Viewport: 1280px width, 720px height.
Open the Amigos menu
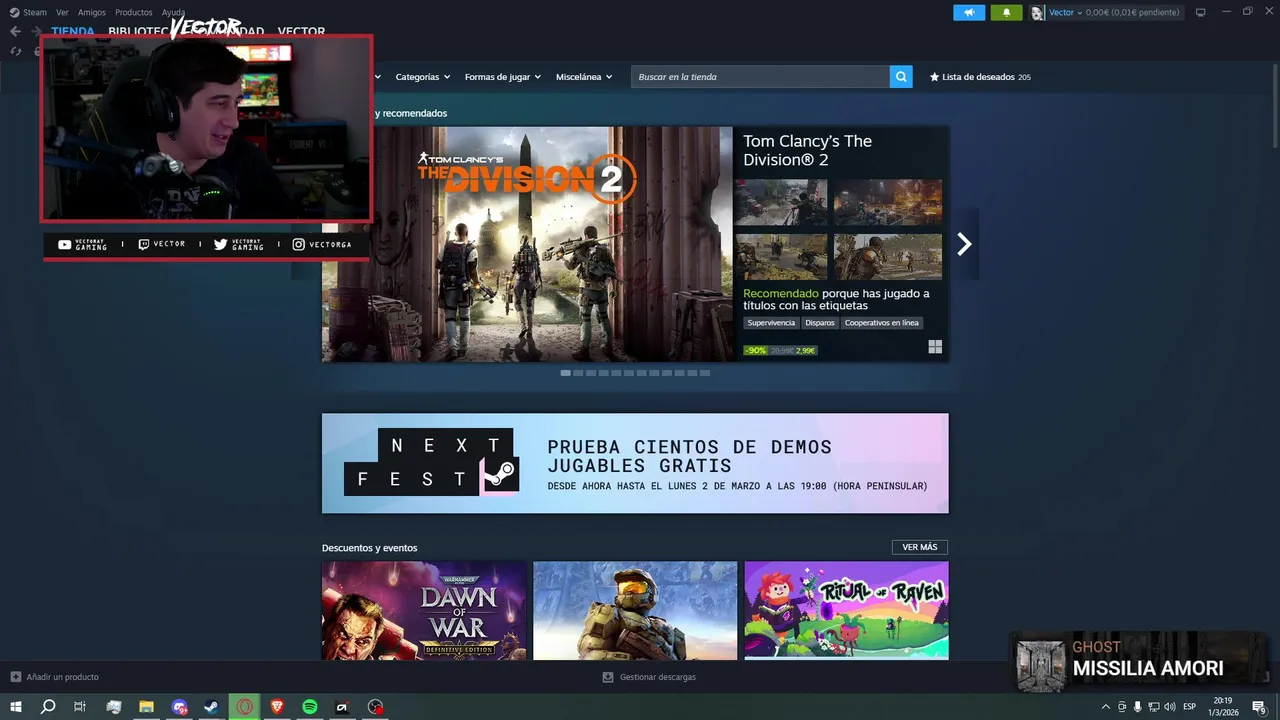(92, 12)
